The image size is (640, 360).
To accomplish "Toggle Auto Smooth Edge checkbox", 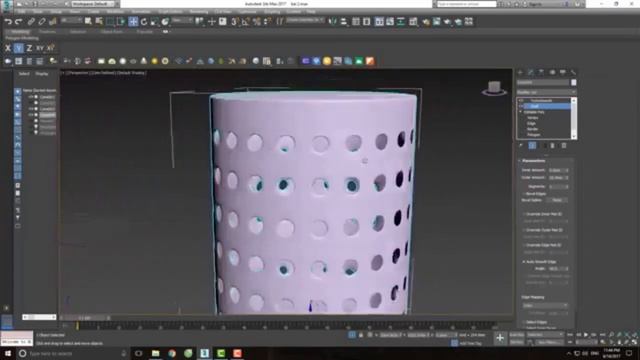I will [524, 262].
